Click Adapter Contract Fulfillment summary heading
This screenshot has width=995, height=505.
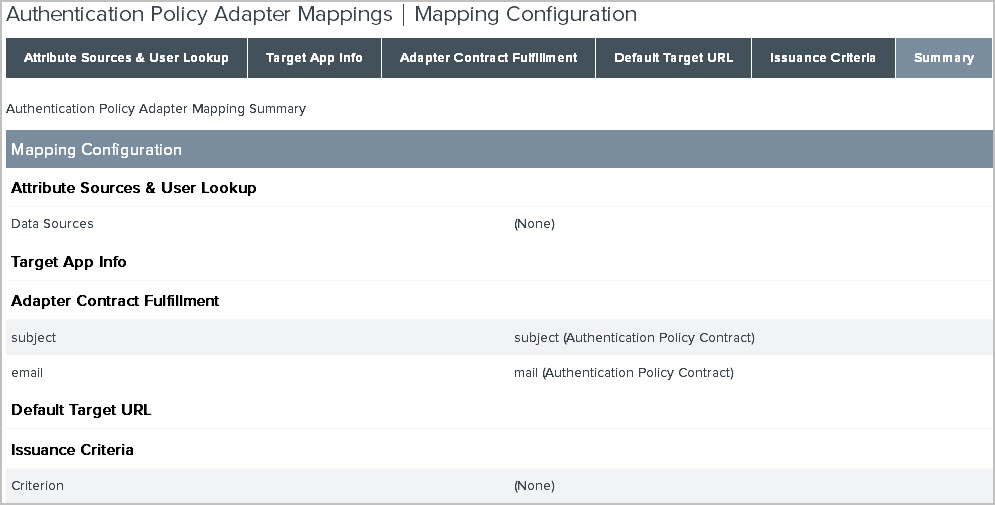pyautogui.click(x=115, y=301)
